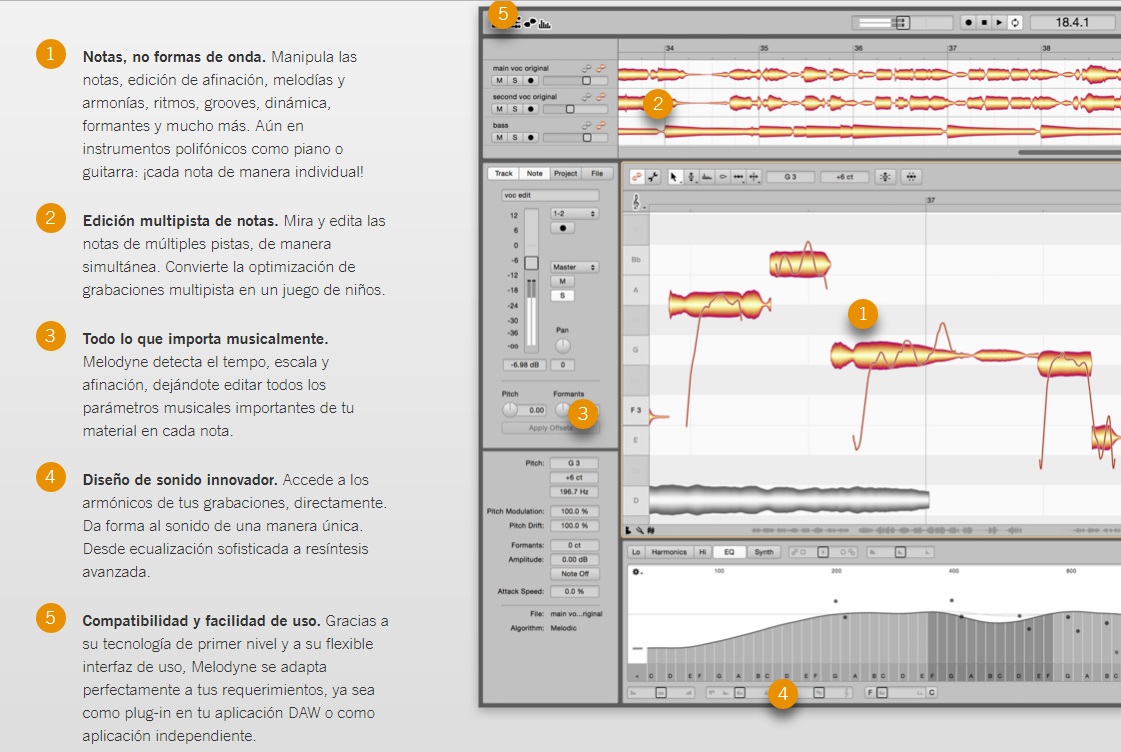Select the orange blob edit mode icon
1121x752 pixels.
click(x=636, y=177)
